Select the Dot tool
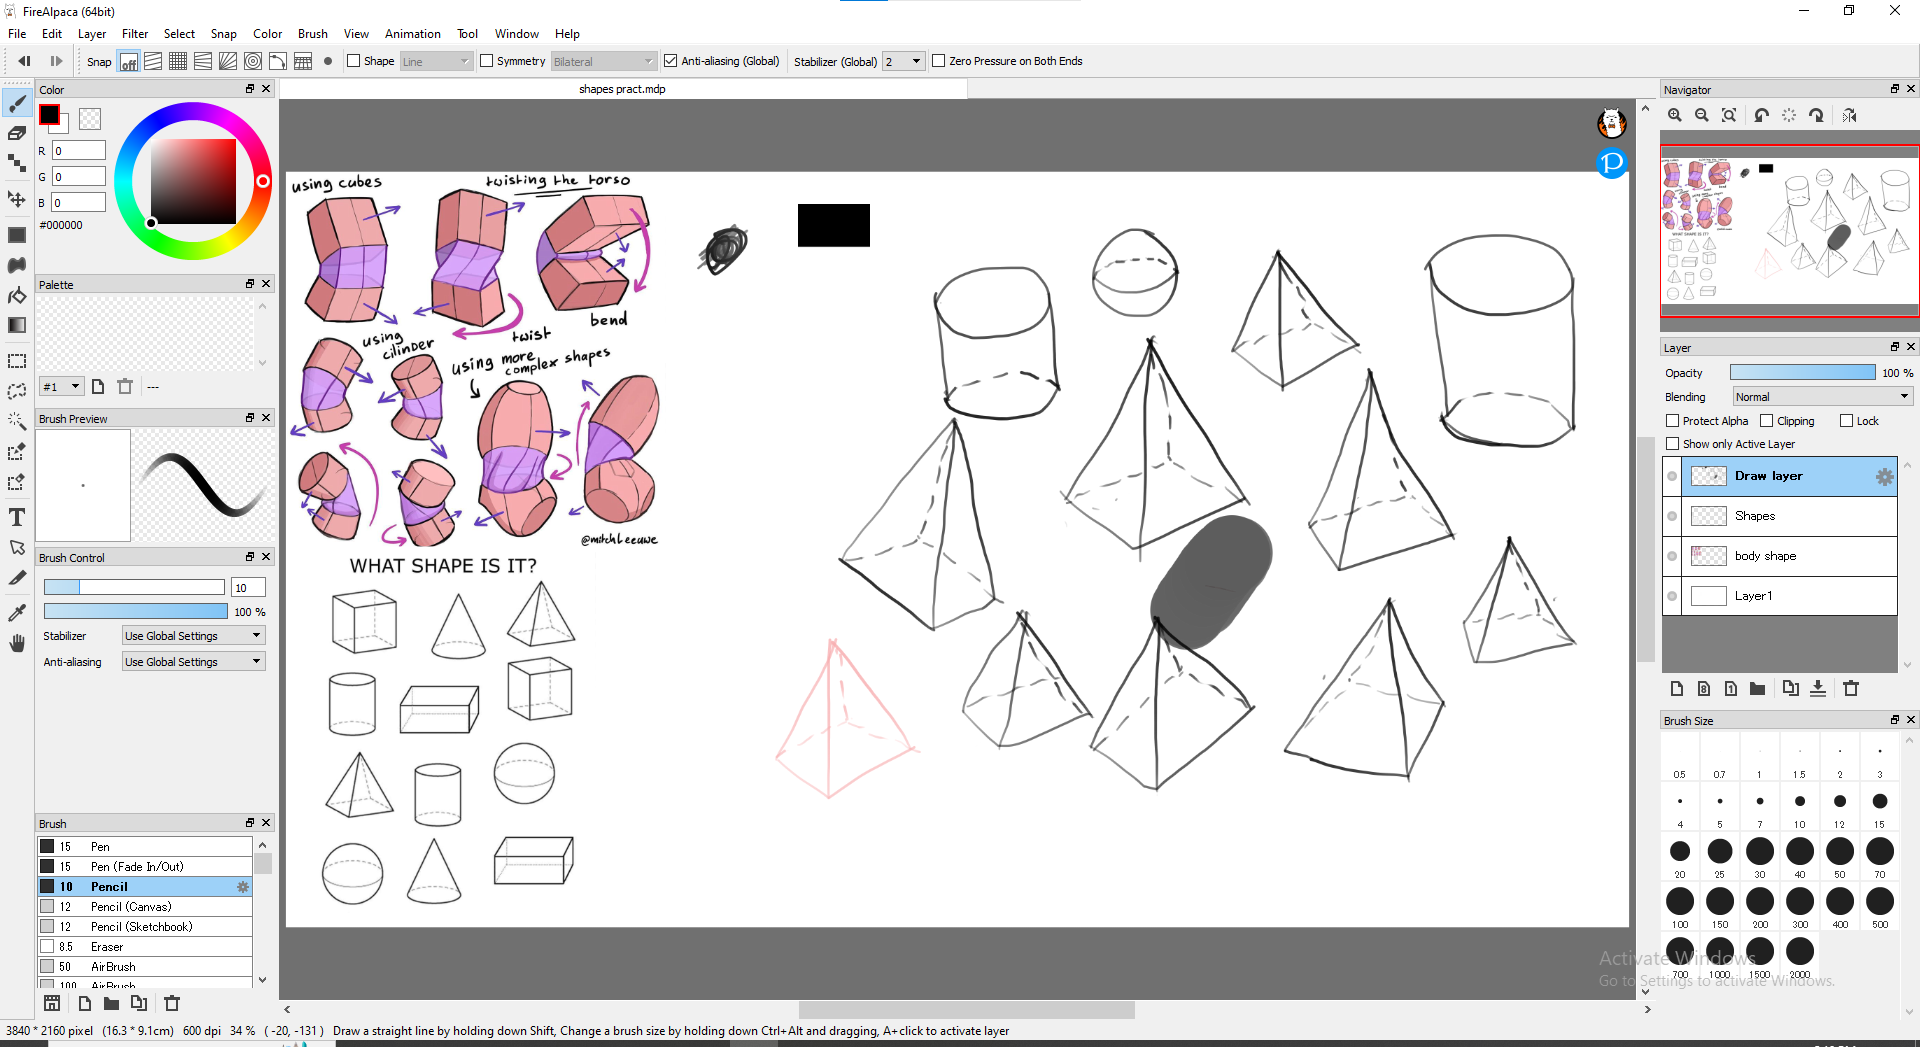The image size is (1920, 1047). click(x=17, y=163)
